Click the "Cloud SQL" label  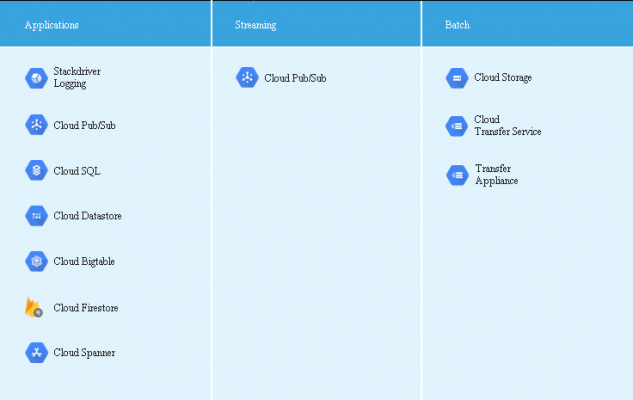click(x=77, y=171)
